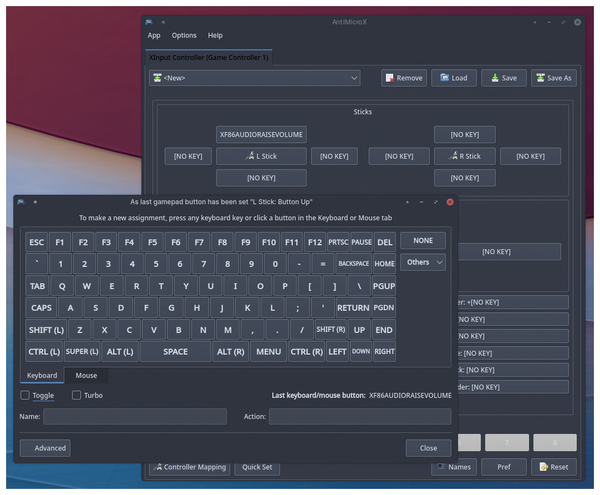
Task: Click the Save As button
Action: (x=554, y=78)
